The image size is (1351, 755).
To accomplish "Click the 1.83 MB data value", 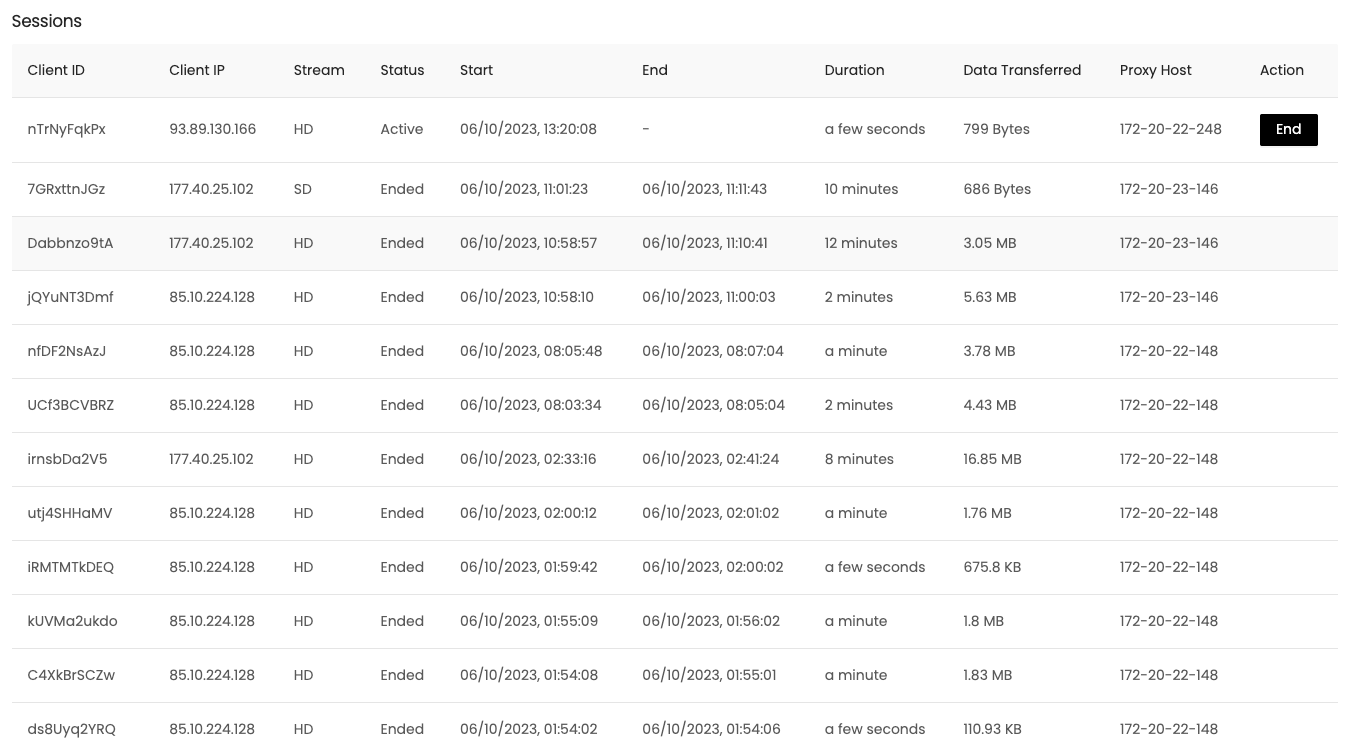I will point(987,675).
